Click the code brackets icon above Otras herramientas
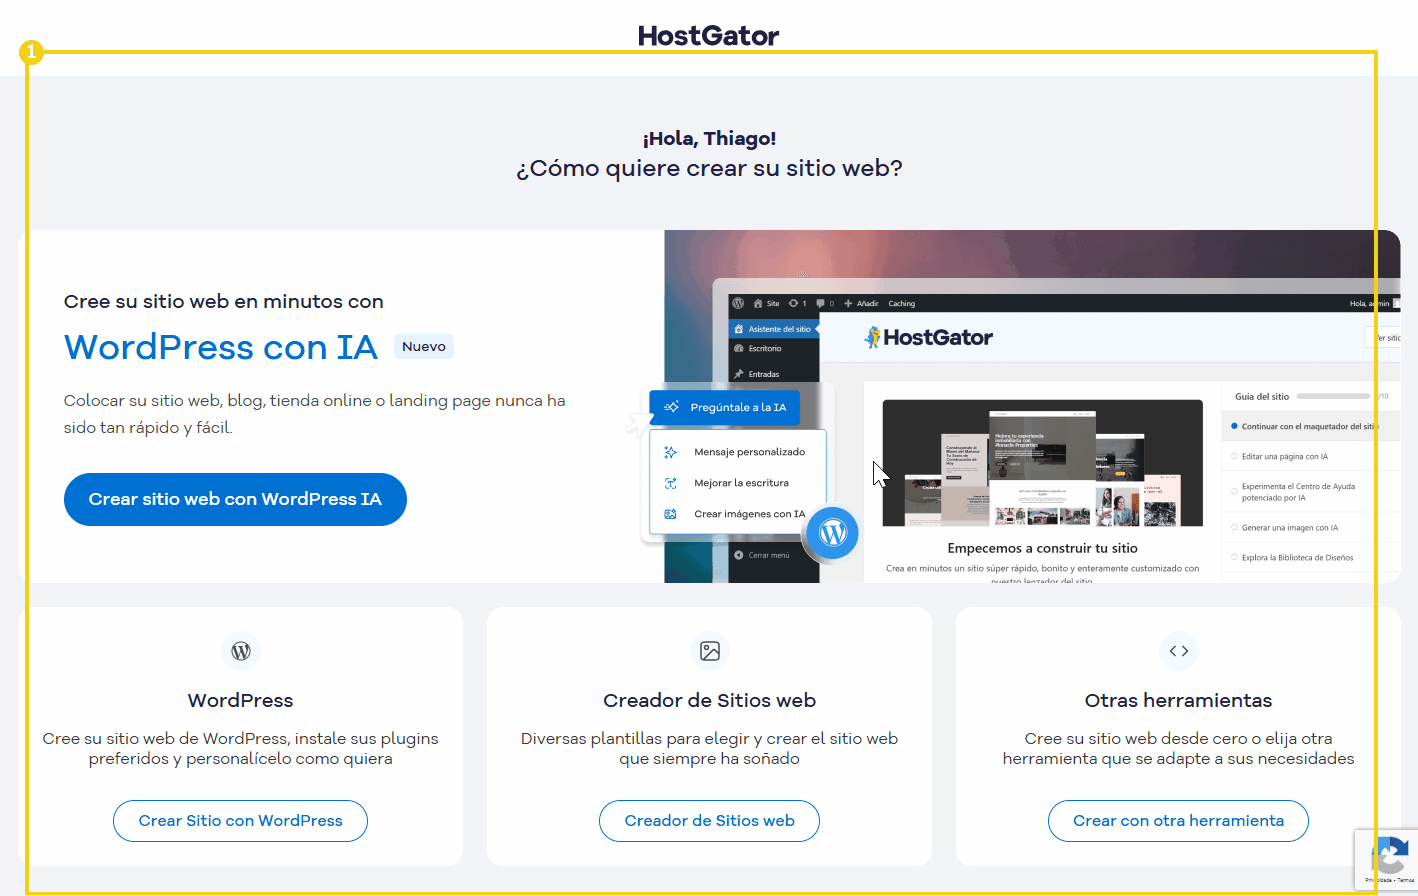Screen dimensions: 1418x896 click(x=1179, y=651)
